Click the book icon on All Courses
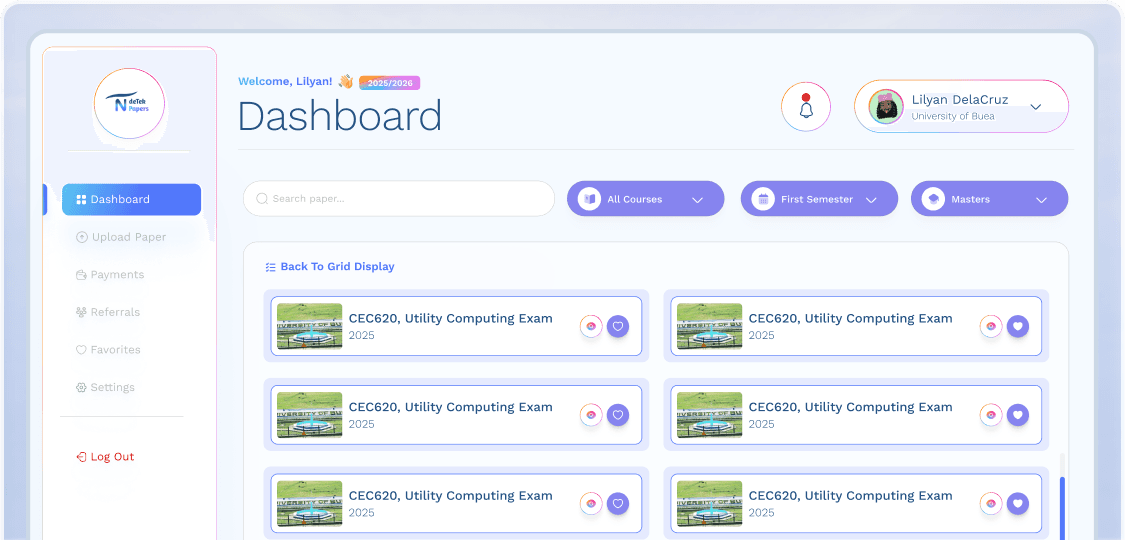This screenshot has width=1125, height=540. tap(589, 199)
